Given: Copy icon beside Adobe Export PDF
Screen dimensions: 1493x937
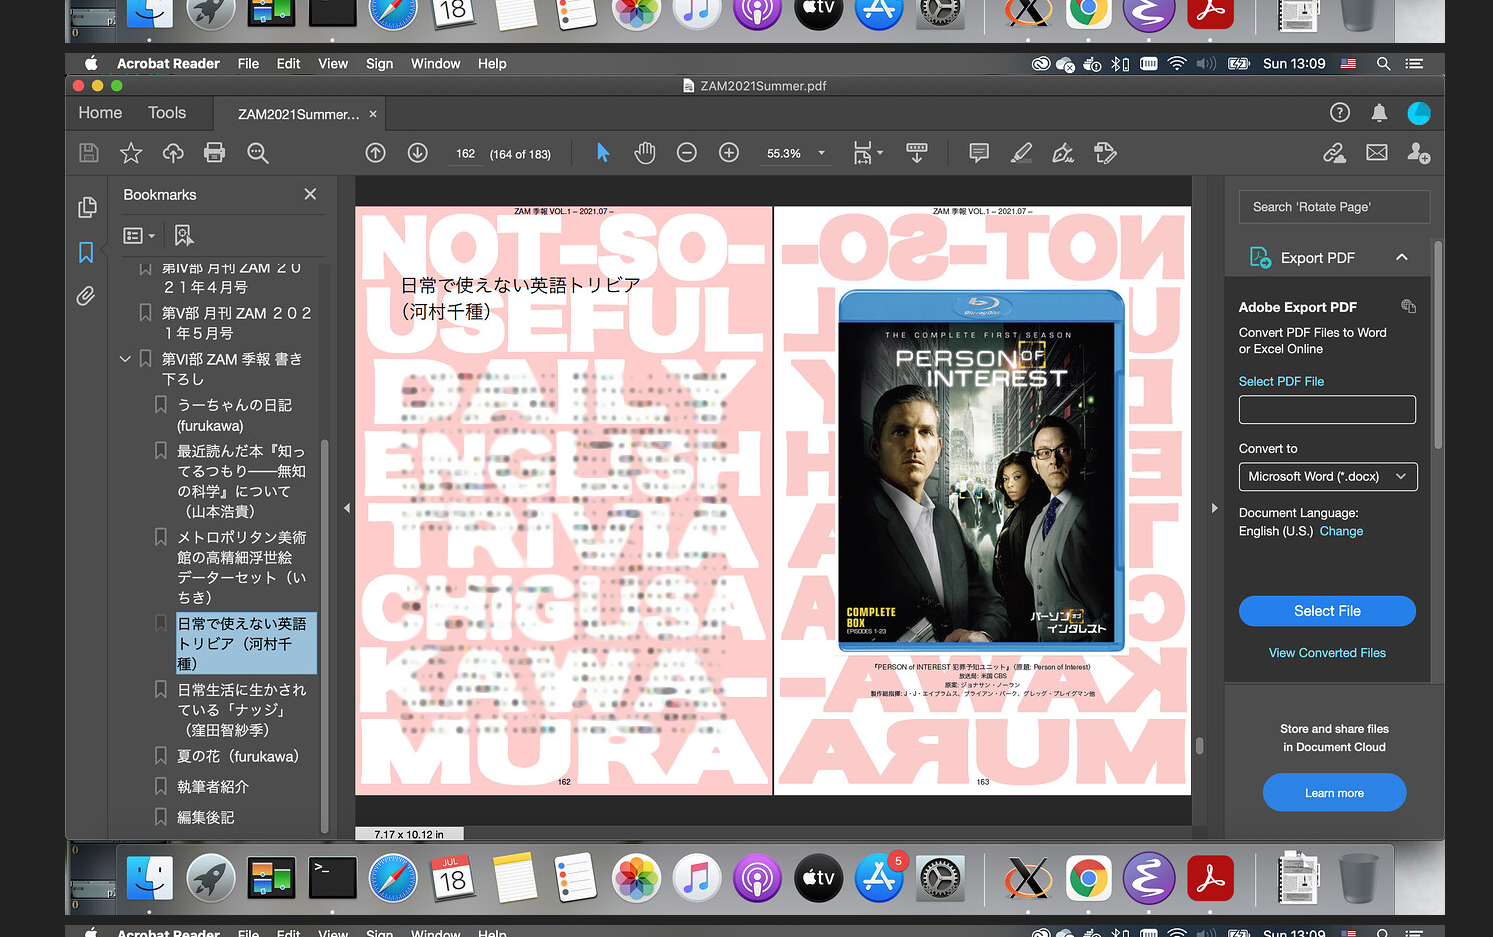Looking at the screenshot, I should [x=1408, y=306].
